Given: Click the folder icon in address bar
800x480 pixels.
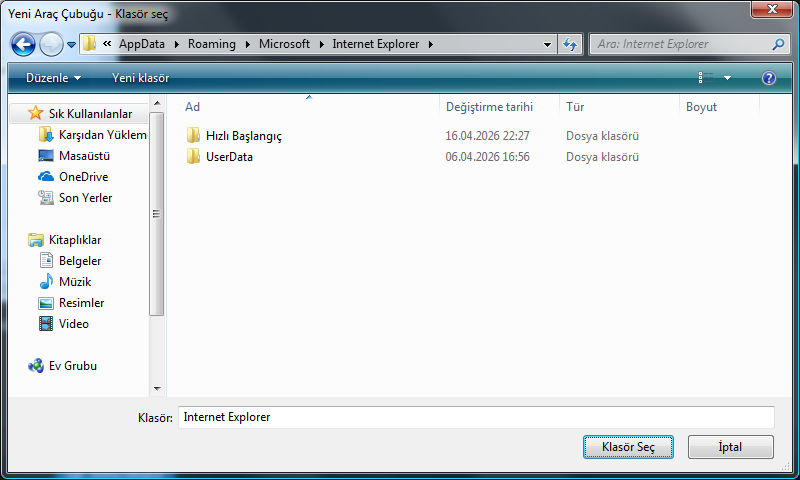Looking at the screenshot, I should pos(89,44).
